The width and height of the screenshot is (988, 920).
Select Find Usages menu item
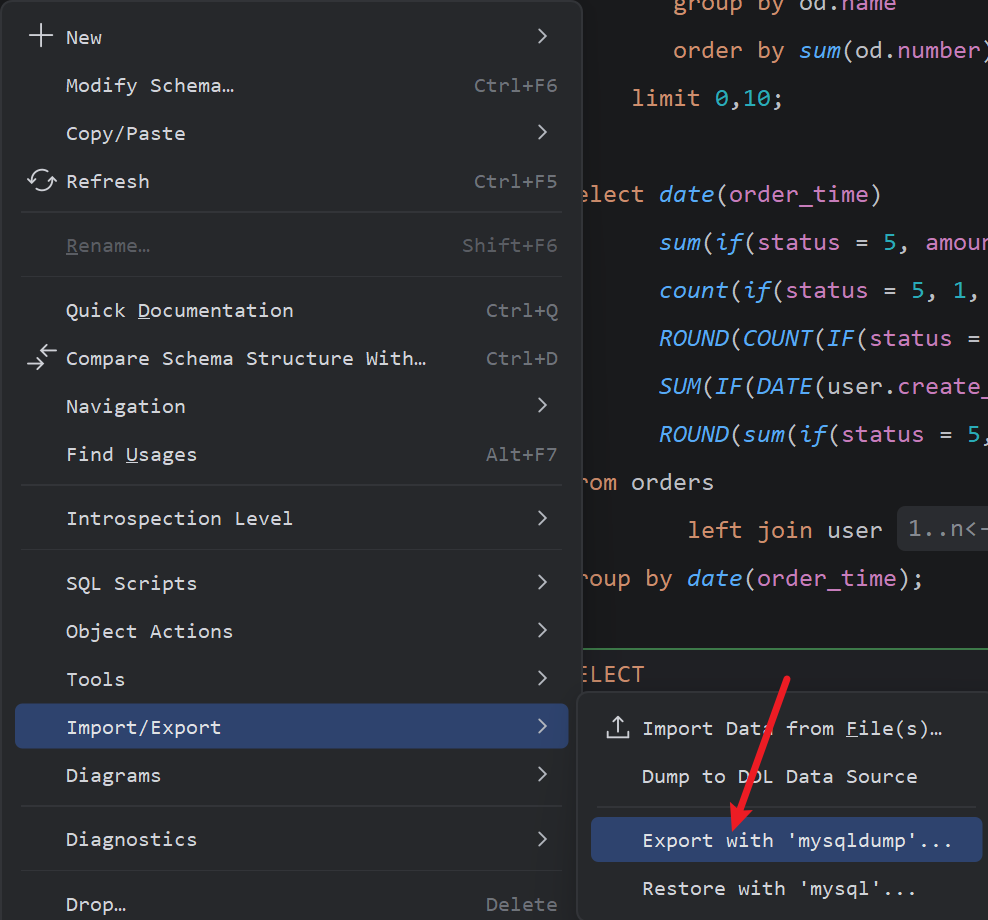coord(292,454)
